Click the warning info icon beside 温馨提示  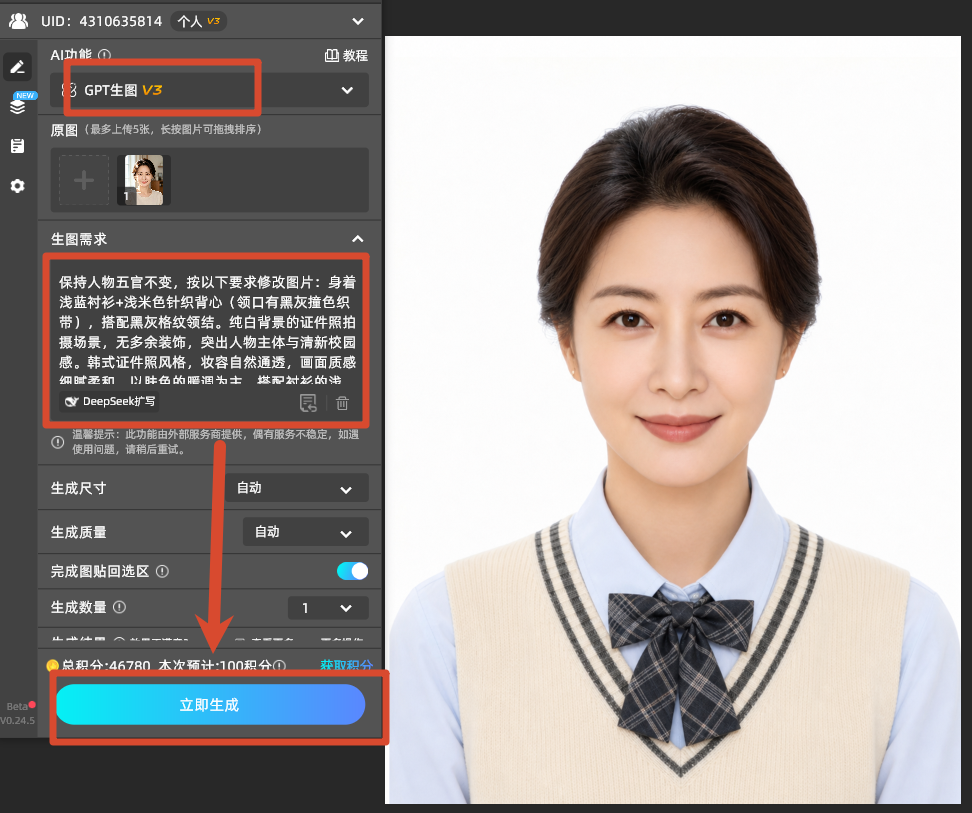(58, 442)
